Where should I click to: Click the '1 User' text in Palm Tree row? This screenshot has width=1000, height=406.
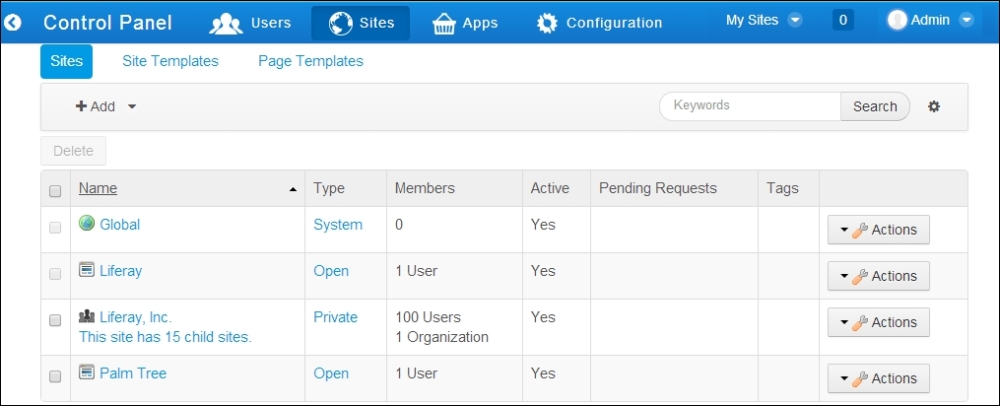coord(416,373)
